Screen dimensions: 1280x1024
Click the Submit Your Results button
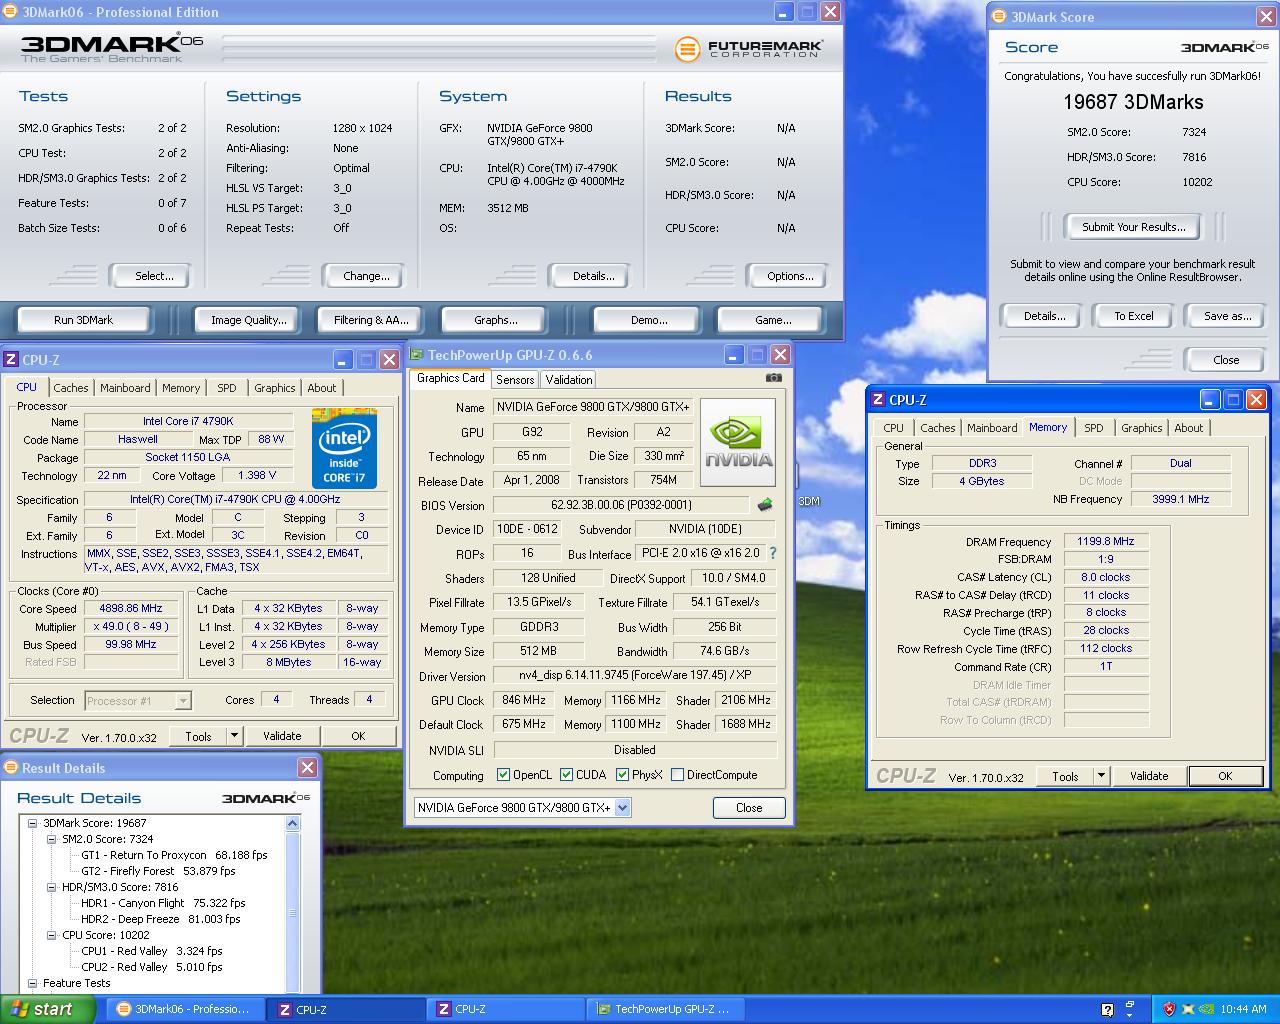click(x=1134, y=227)
